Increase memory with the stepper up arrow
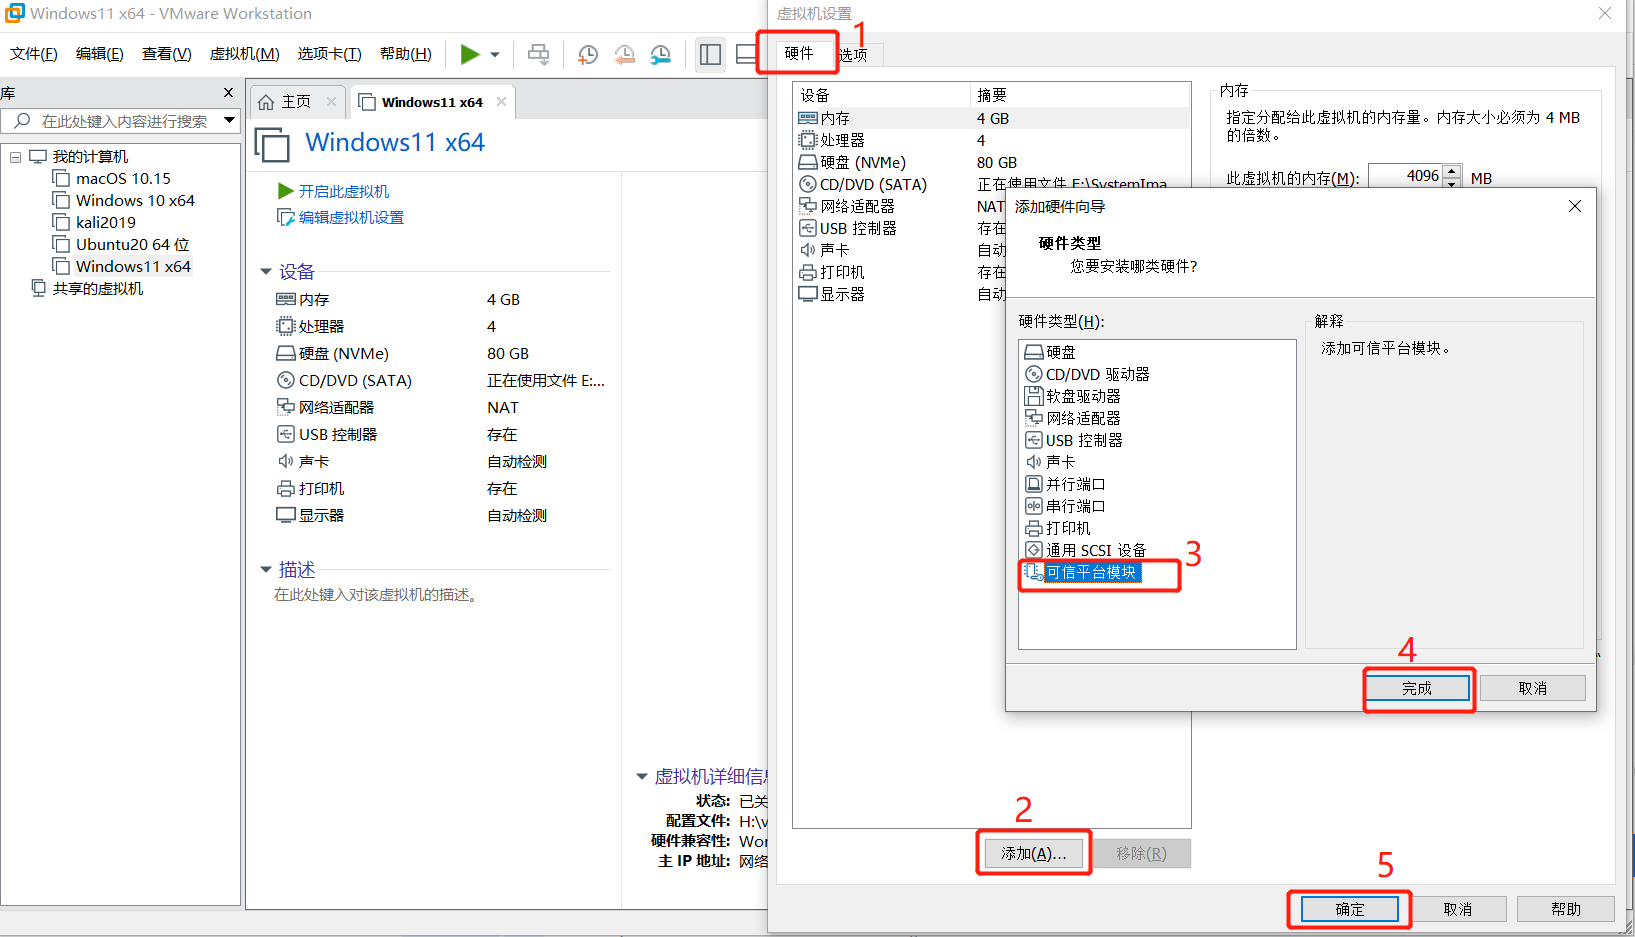Screen dimensions: 1635x937 coord(1452,170)
